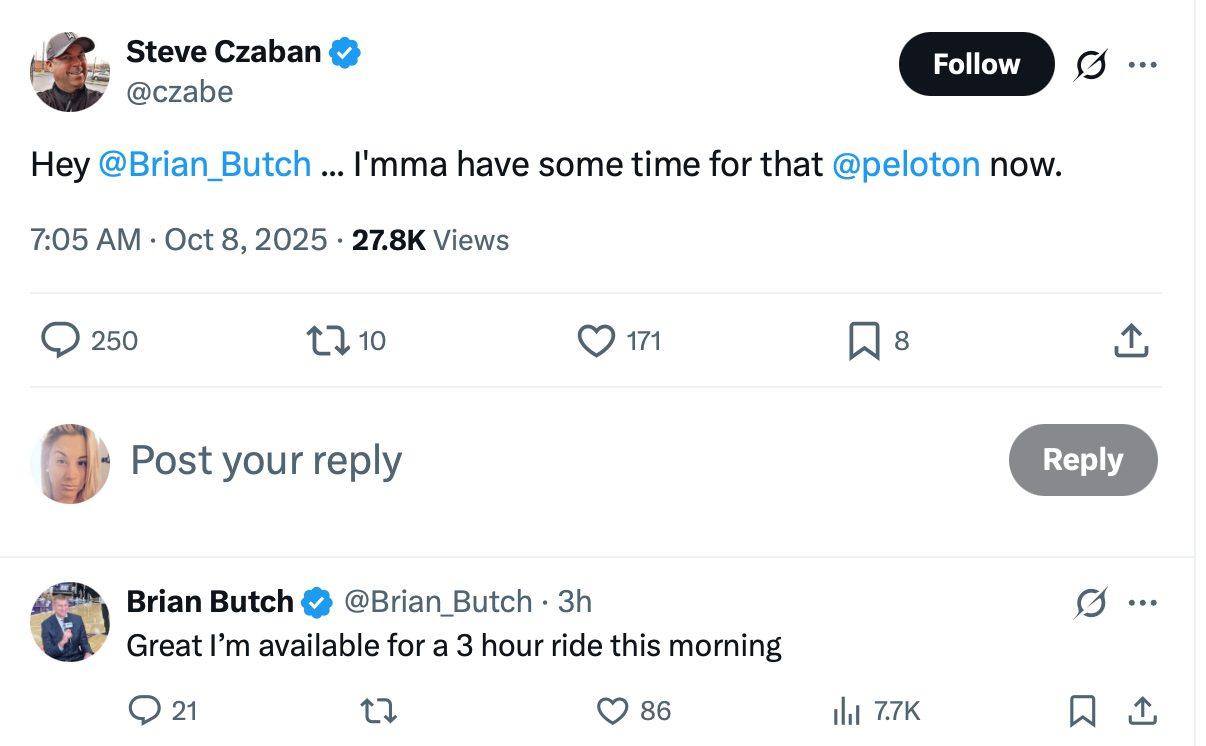
Task: View analytics for Brian Butch's reply
Action: tap(847, 711)
